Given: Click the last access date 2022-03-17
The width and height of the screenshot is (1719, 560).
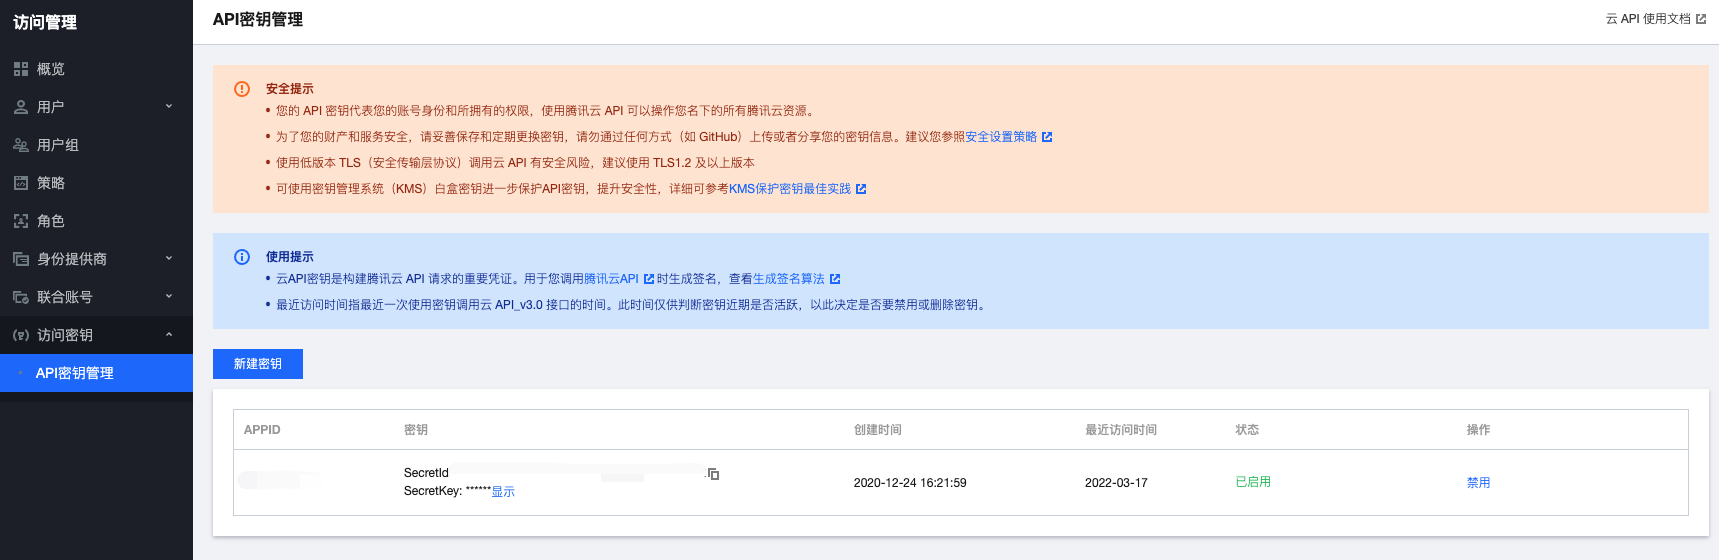Looking at the screenshot, I should 1116,483.
